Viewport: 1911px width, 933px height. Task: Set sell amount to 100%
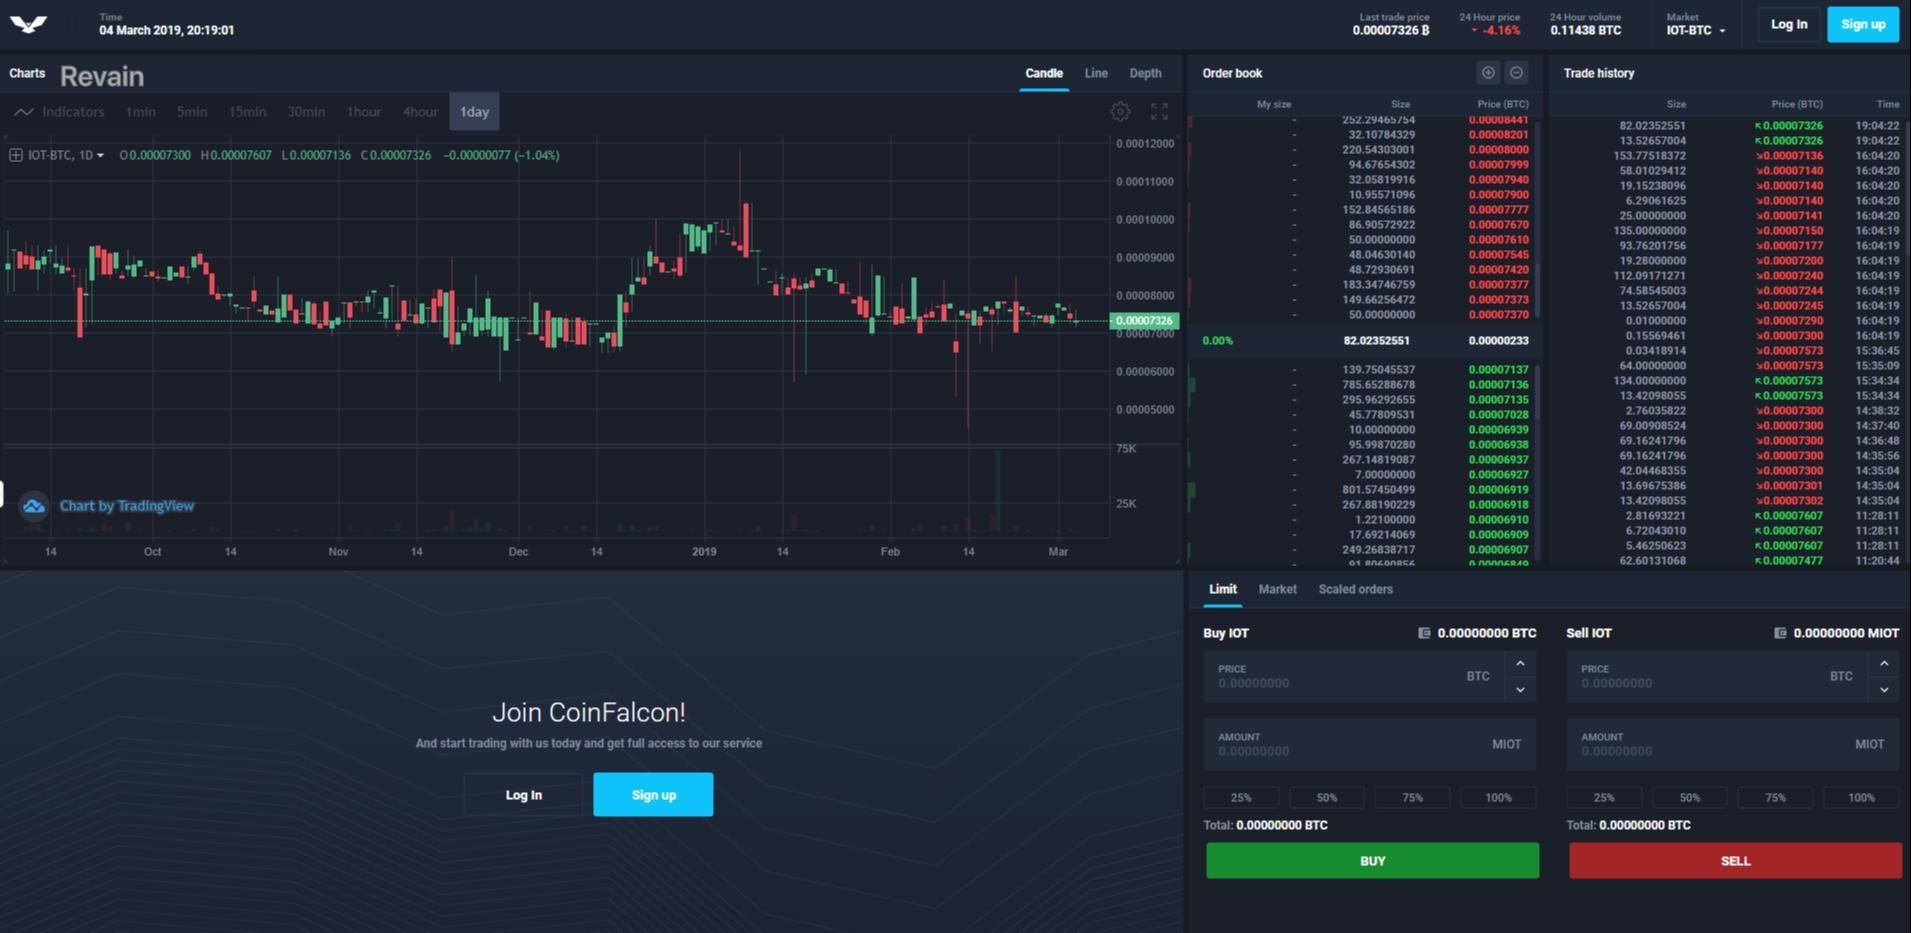tap(1861, 797)
